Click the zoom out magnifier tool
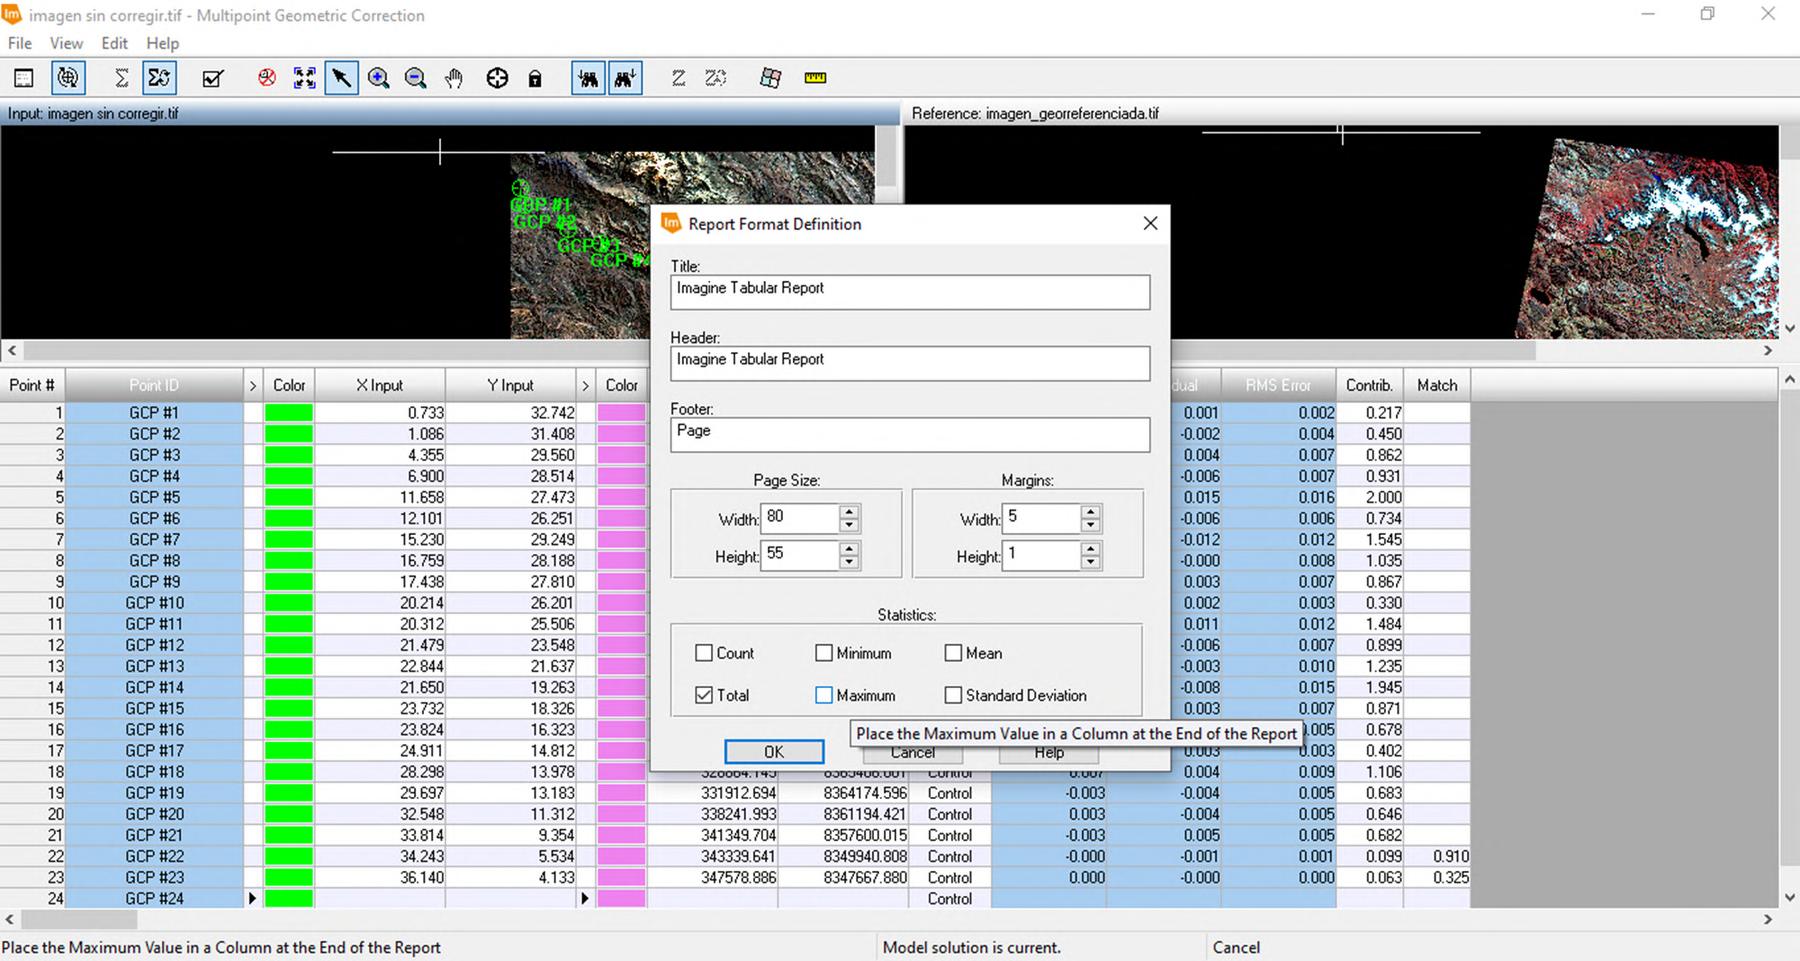 pyautogui.click(x=415, y=78)
